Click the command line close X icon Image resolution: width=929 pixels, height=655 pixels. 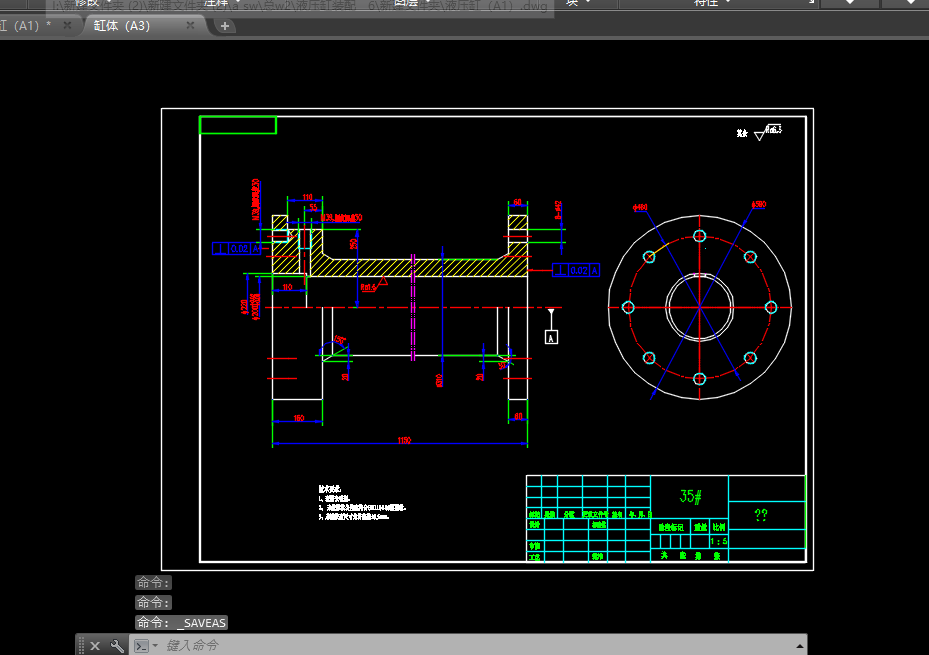95,645
